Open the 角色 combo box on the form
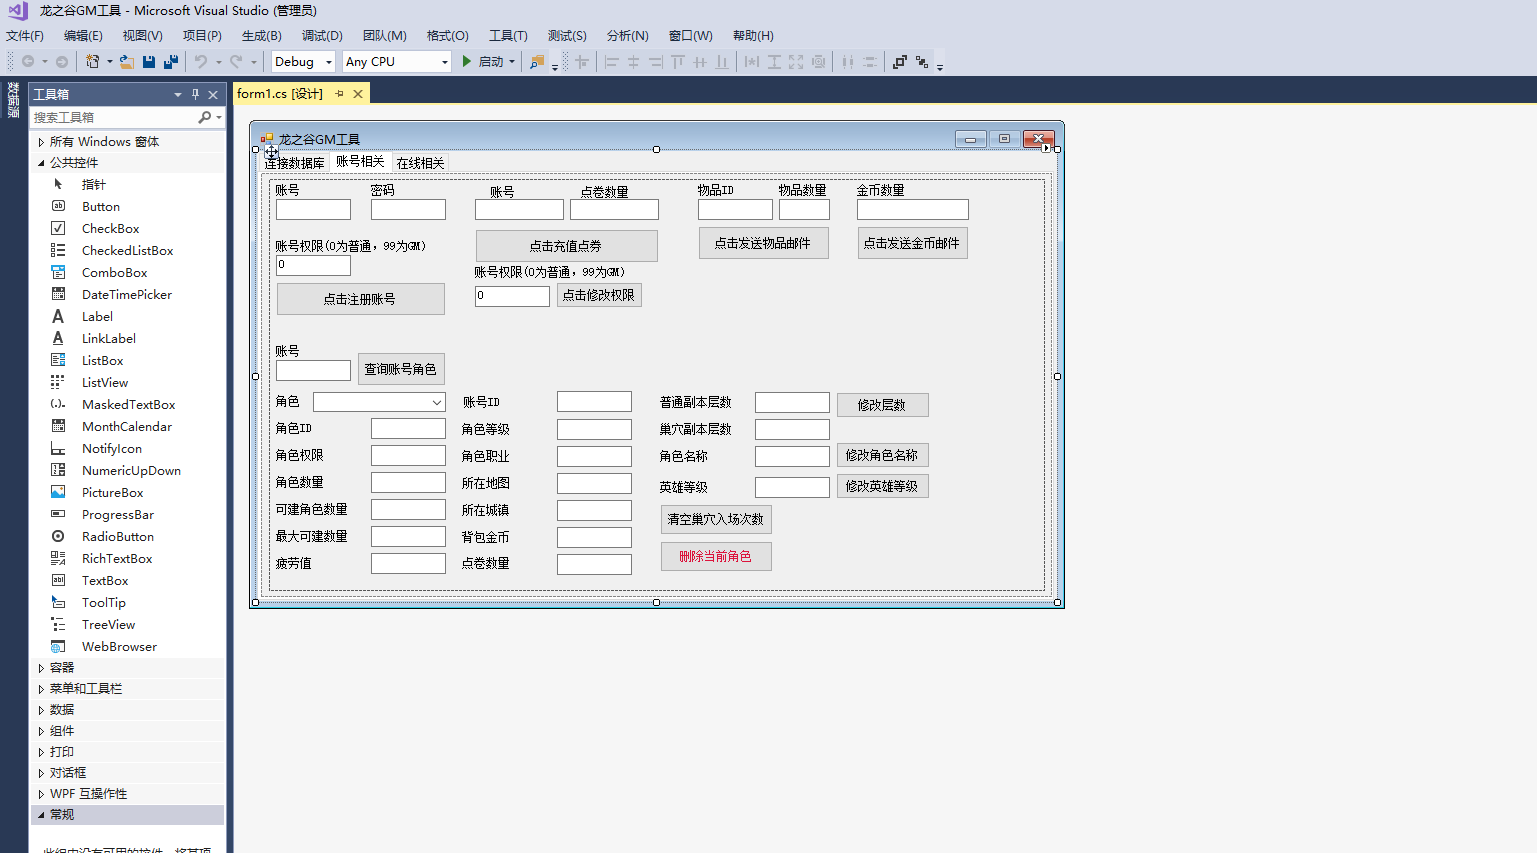 click(x=437, y=402)
